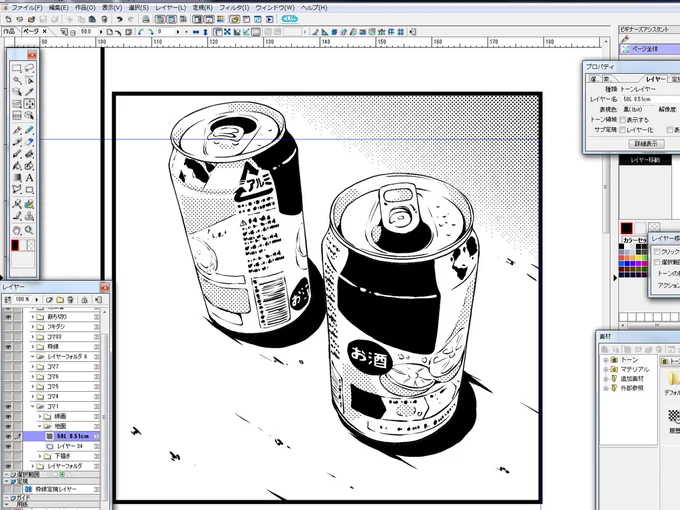680x510 pixels.
Task: Create new layer in Layers panel
Action: click(49, 300)
